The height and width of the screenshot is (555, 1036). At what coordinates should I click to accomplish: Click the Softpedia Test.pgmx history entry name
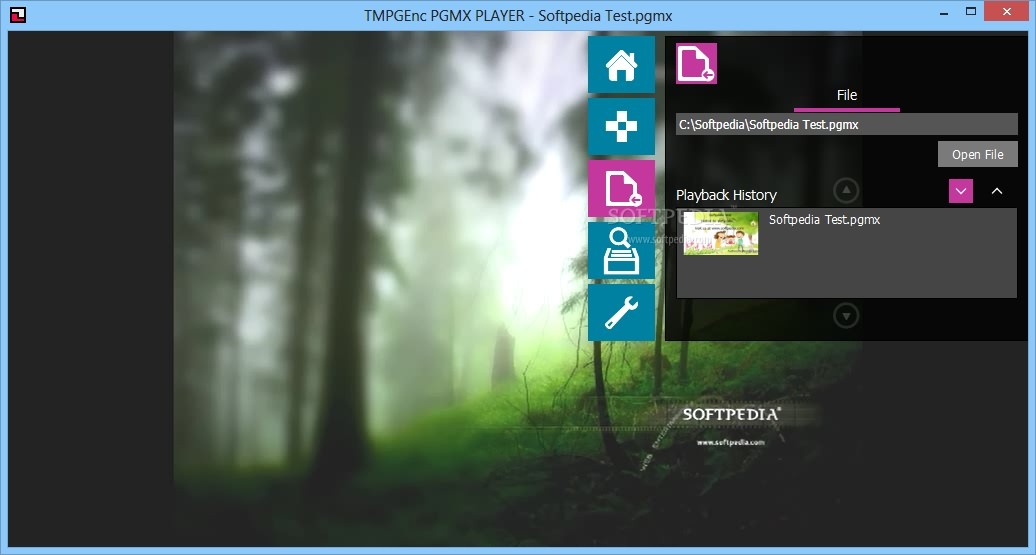(824, 220)
